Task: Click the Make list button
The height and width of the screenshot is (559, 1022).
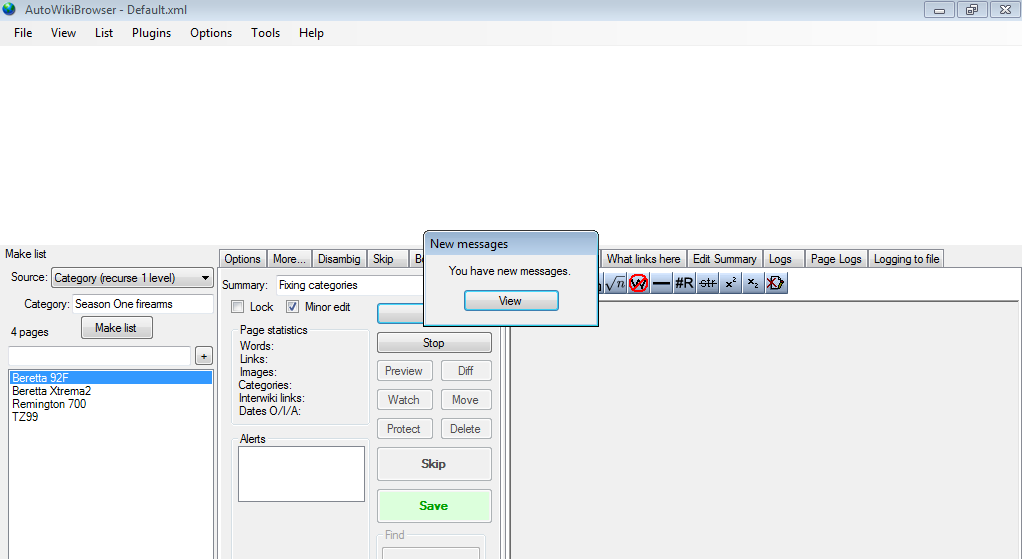Action: pos(116,328)
